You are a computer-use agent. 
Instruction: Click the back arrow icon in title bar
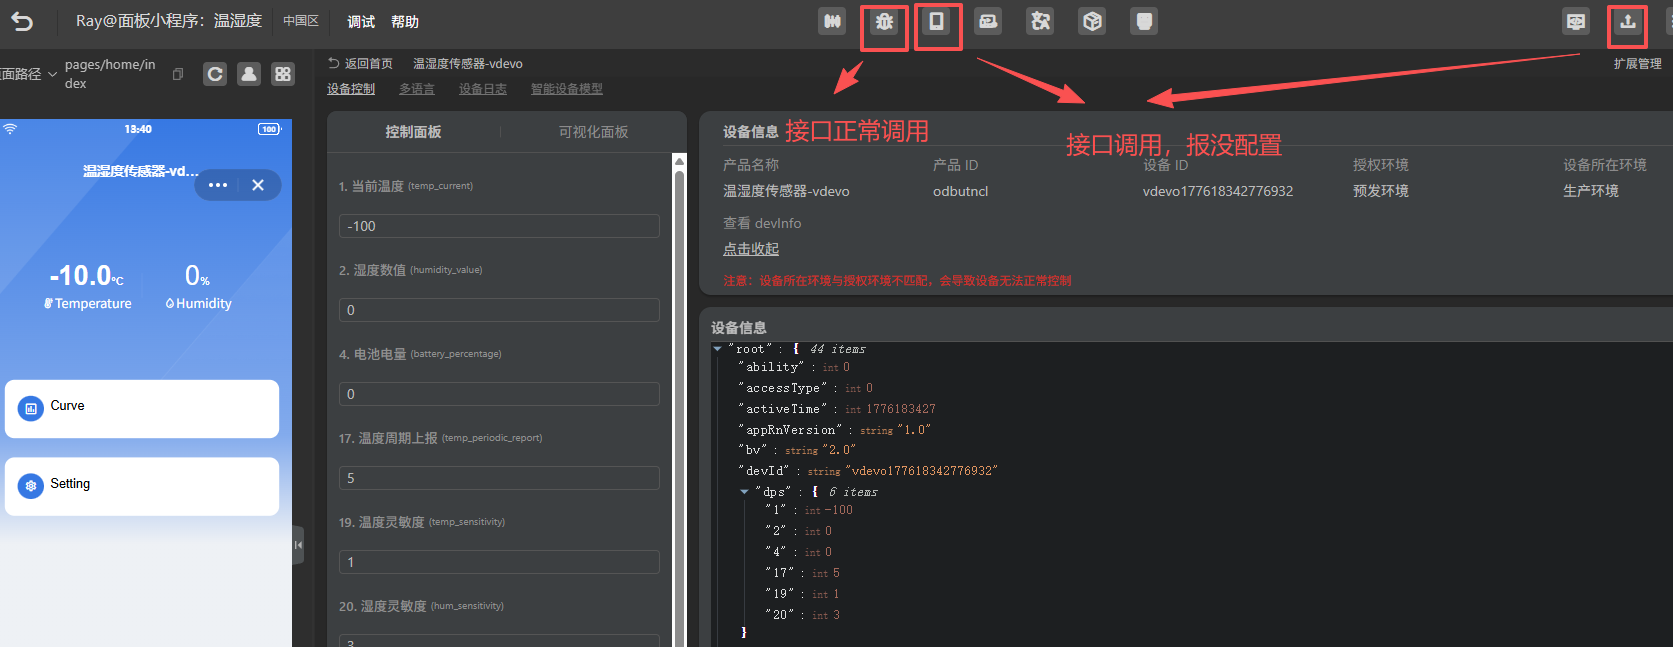point(22,21)
